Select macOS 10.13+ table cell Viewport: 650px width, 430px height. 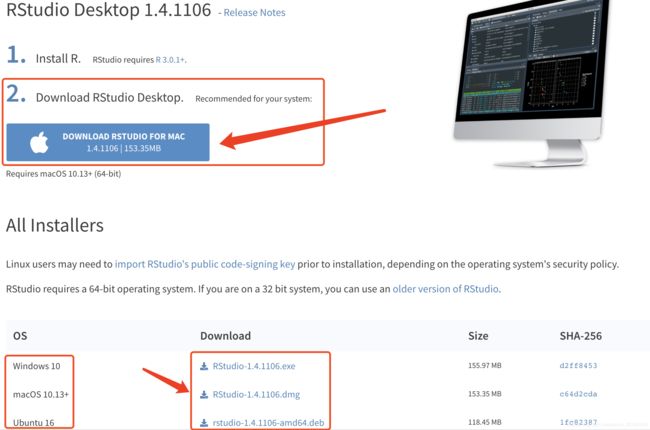[x=41, y=394]
